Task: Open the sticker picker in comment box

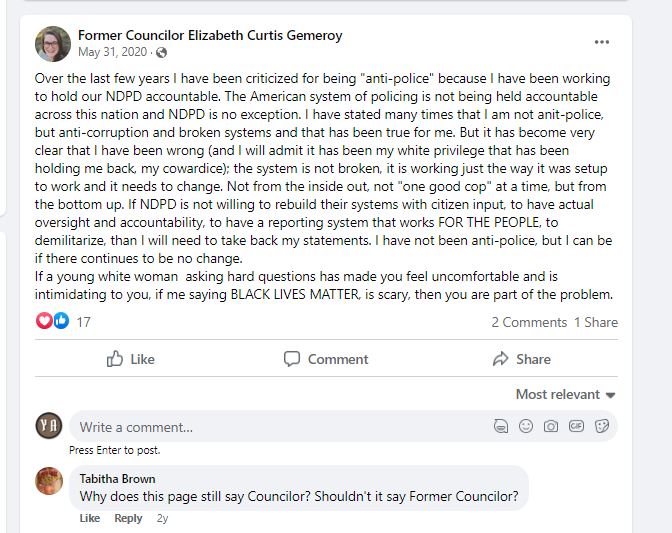Action: (x=602, y=426)
